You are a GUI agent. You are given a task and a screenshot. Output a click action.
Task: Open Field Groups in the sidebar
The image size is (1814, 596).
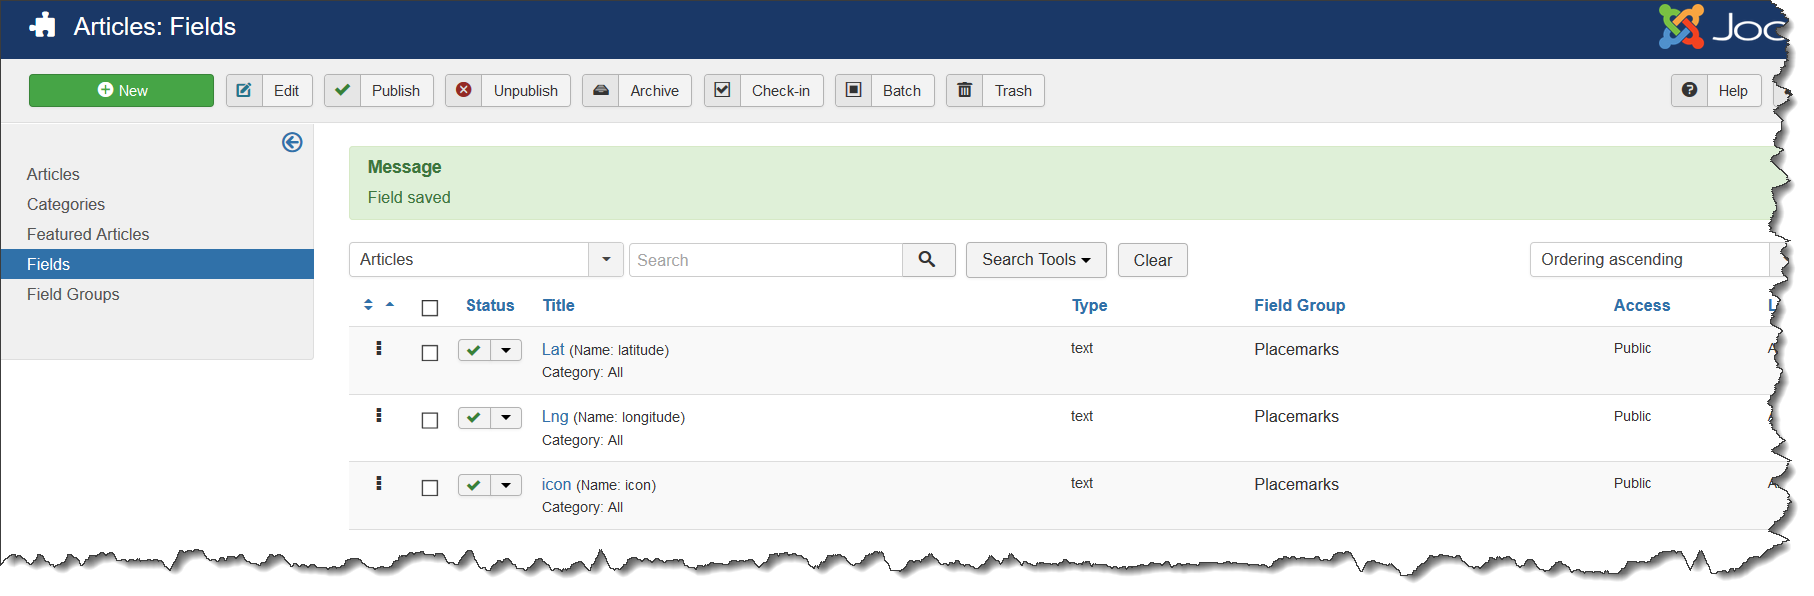[x=73, y=294]
